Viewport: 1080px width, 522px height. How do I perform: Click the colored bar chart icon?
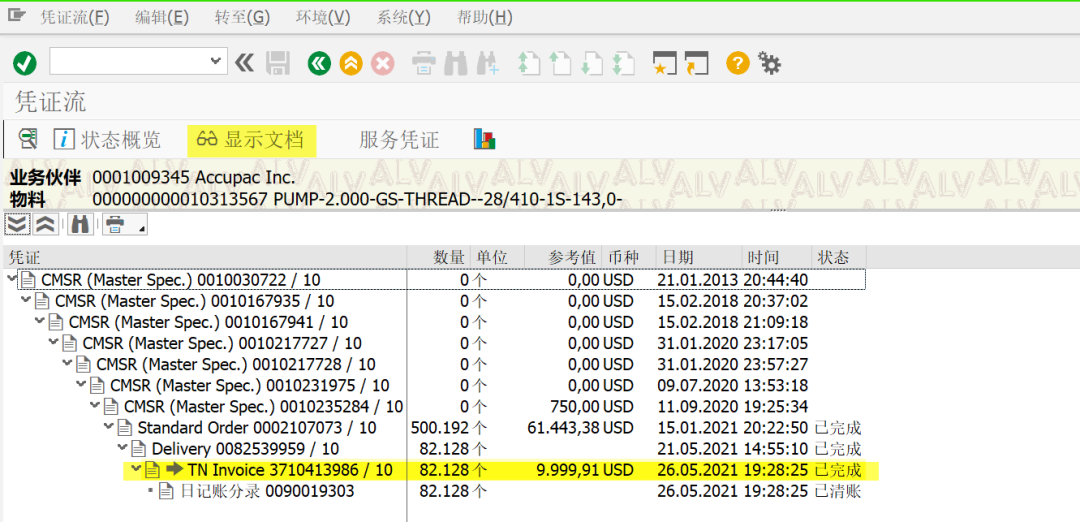pos(485,140)
